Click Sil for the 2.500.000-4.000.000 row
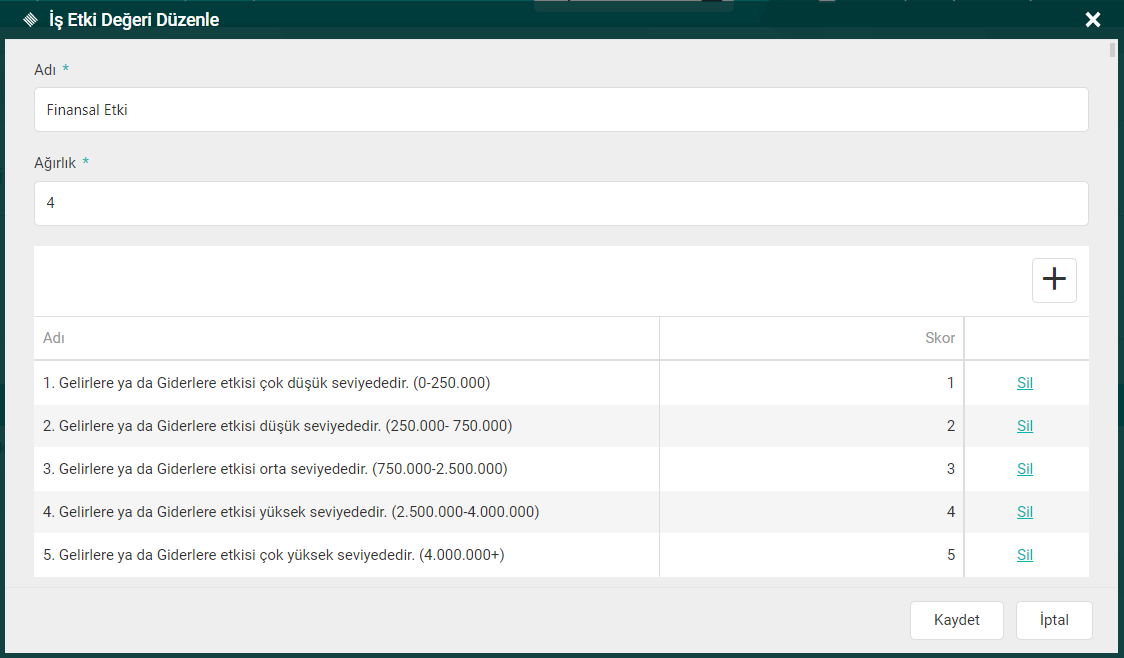The image size is (1124, 658). pyautogui.click(x=1025, y=512)
